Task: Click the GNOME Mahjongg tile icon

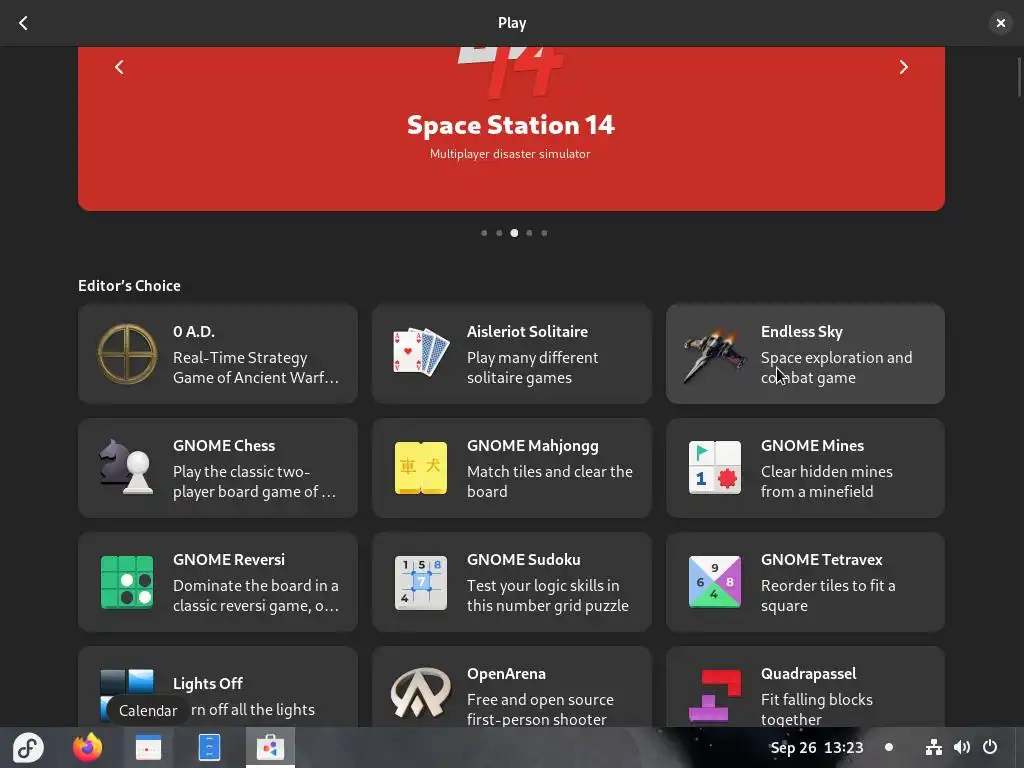Action: [x=421, y=468]
